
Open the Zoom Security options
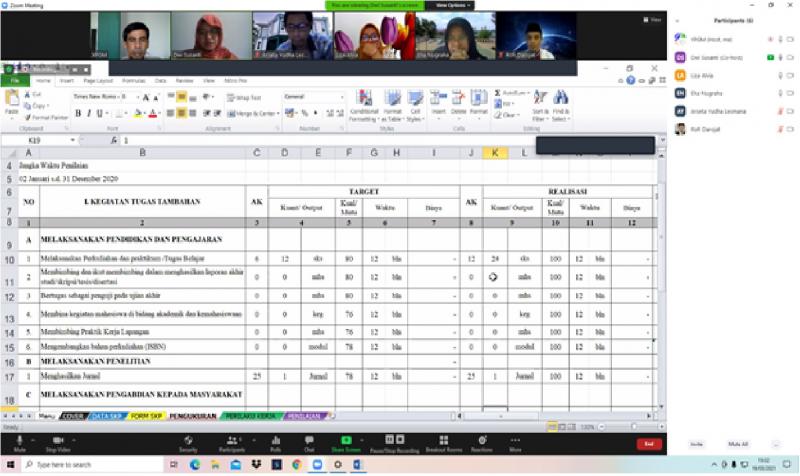point(188,440)
